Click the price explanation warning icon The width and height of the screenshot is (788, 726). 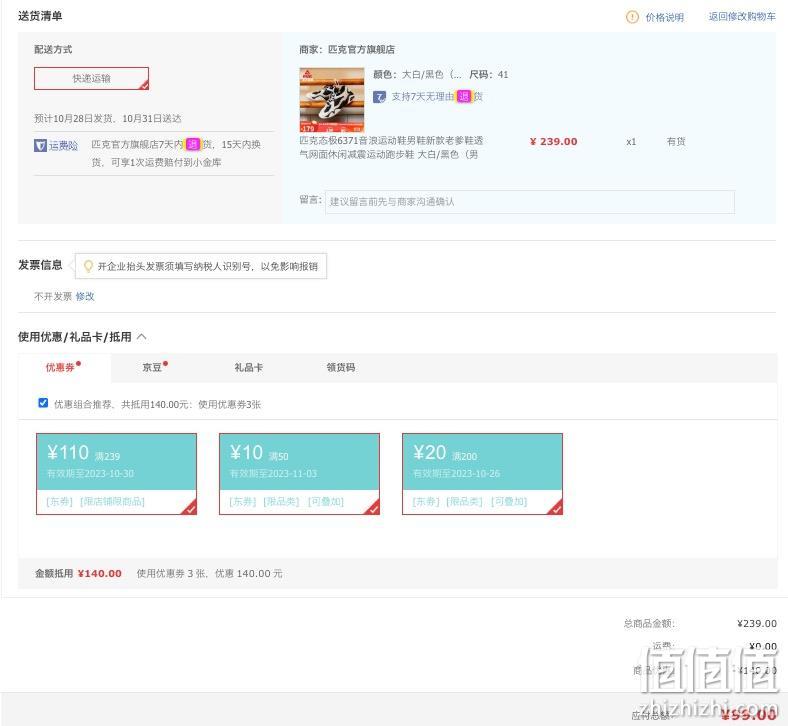[632, 17]
